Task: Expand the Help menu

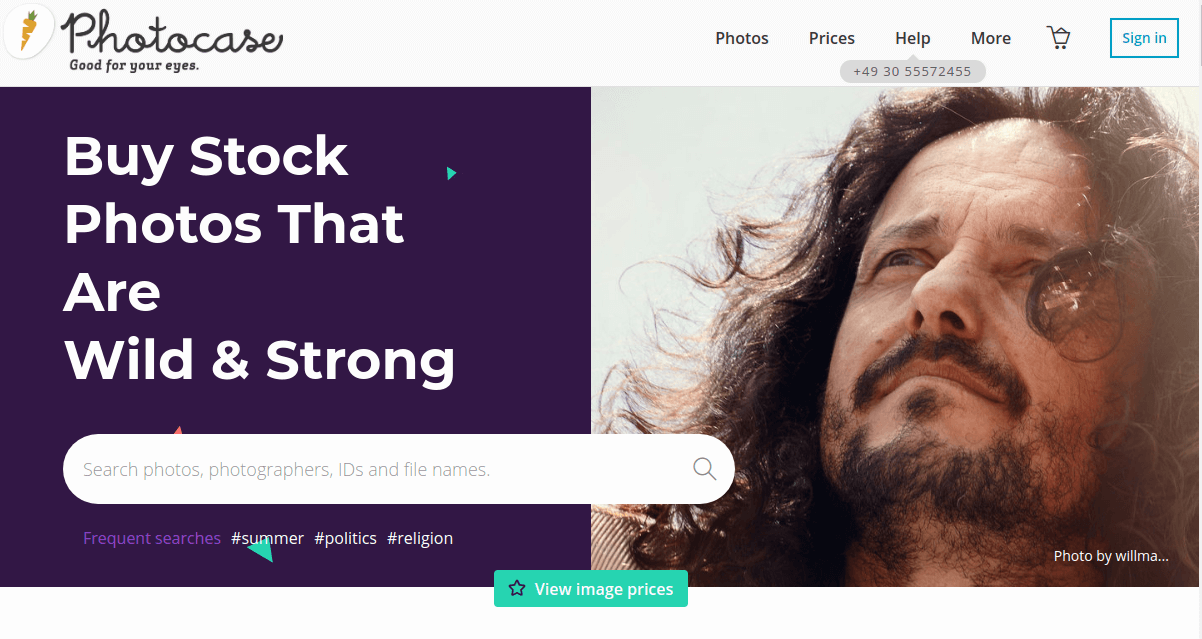Action: (913, 38)
